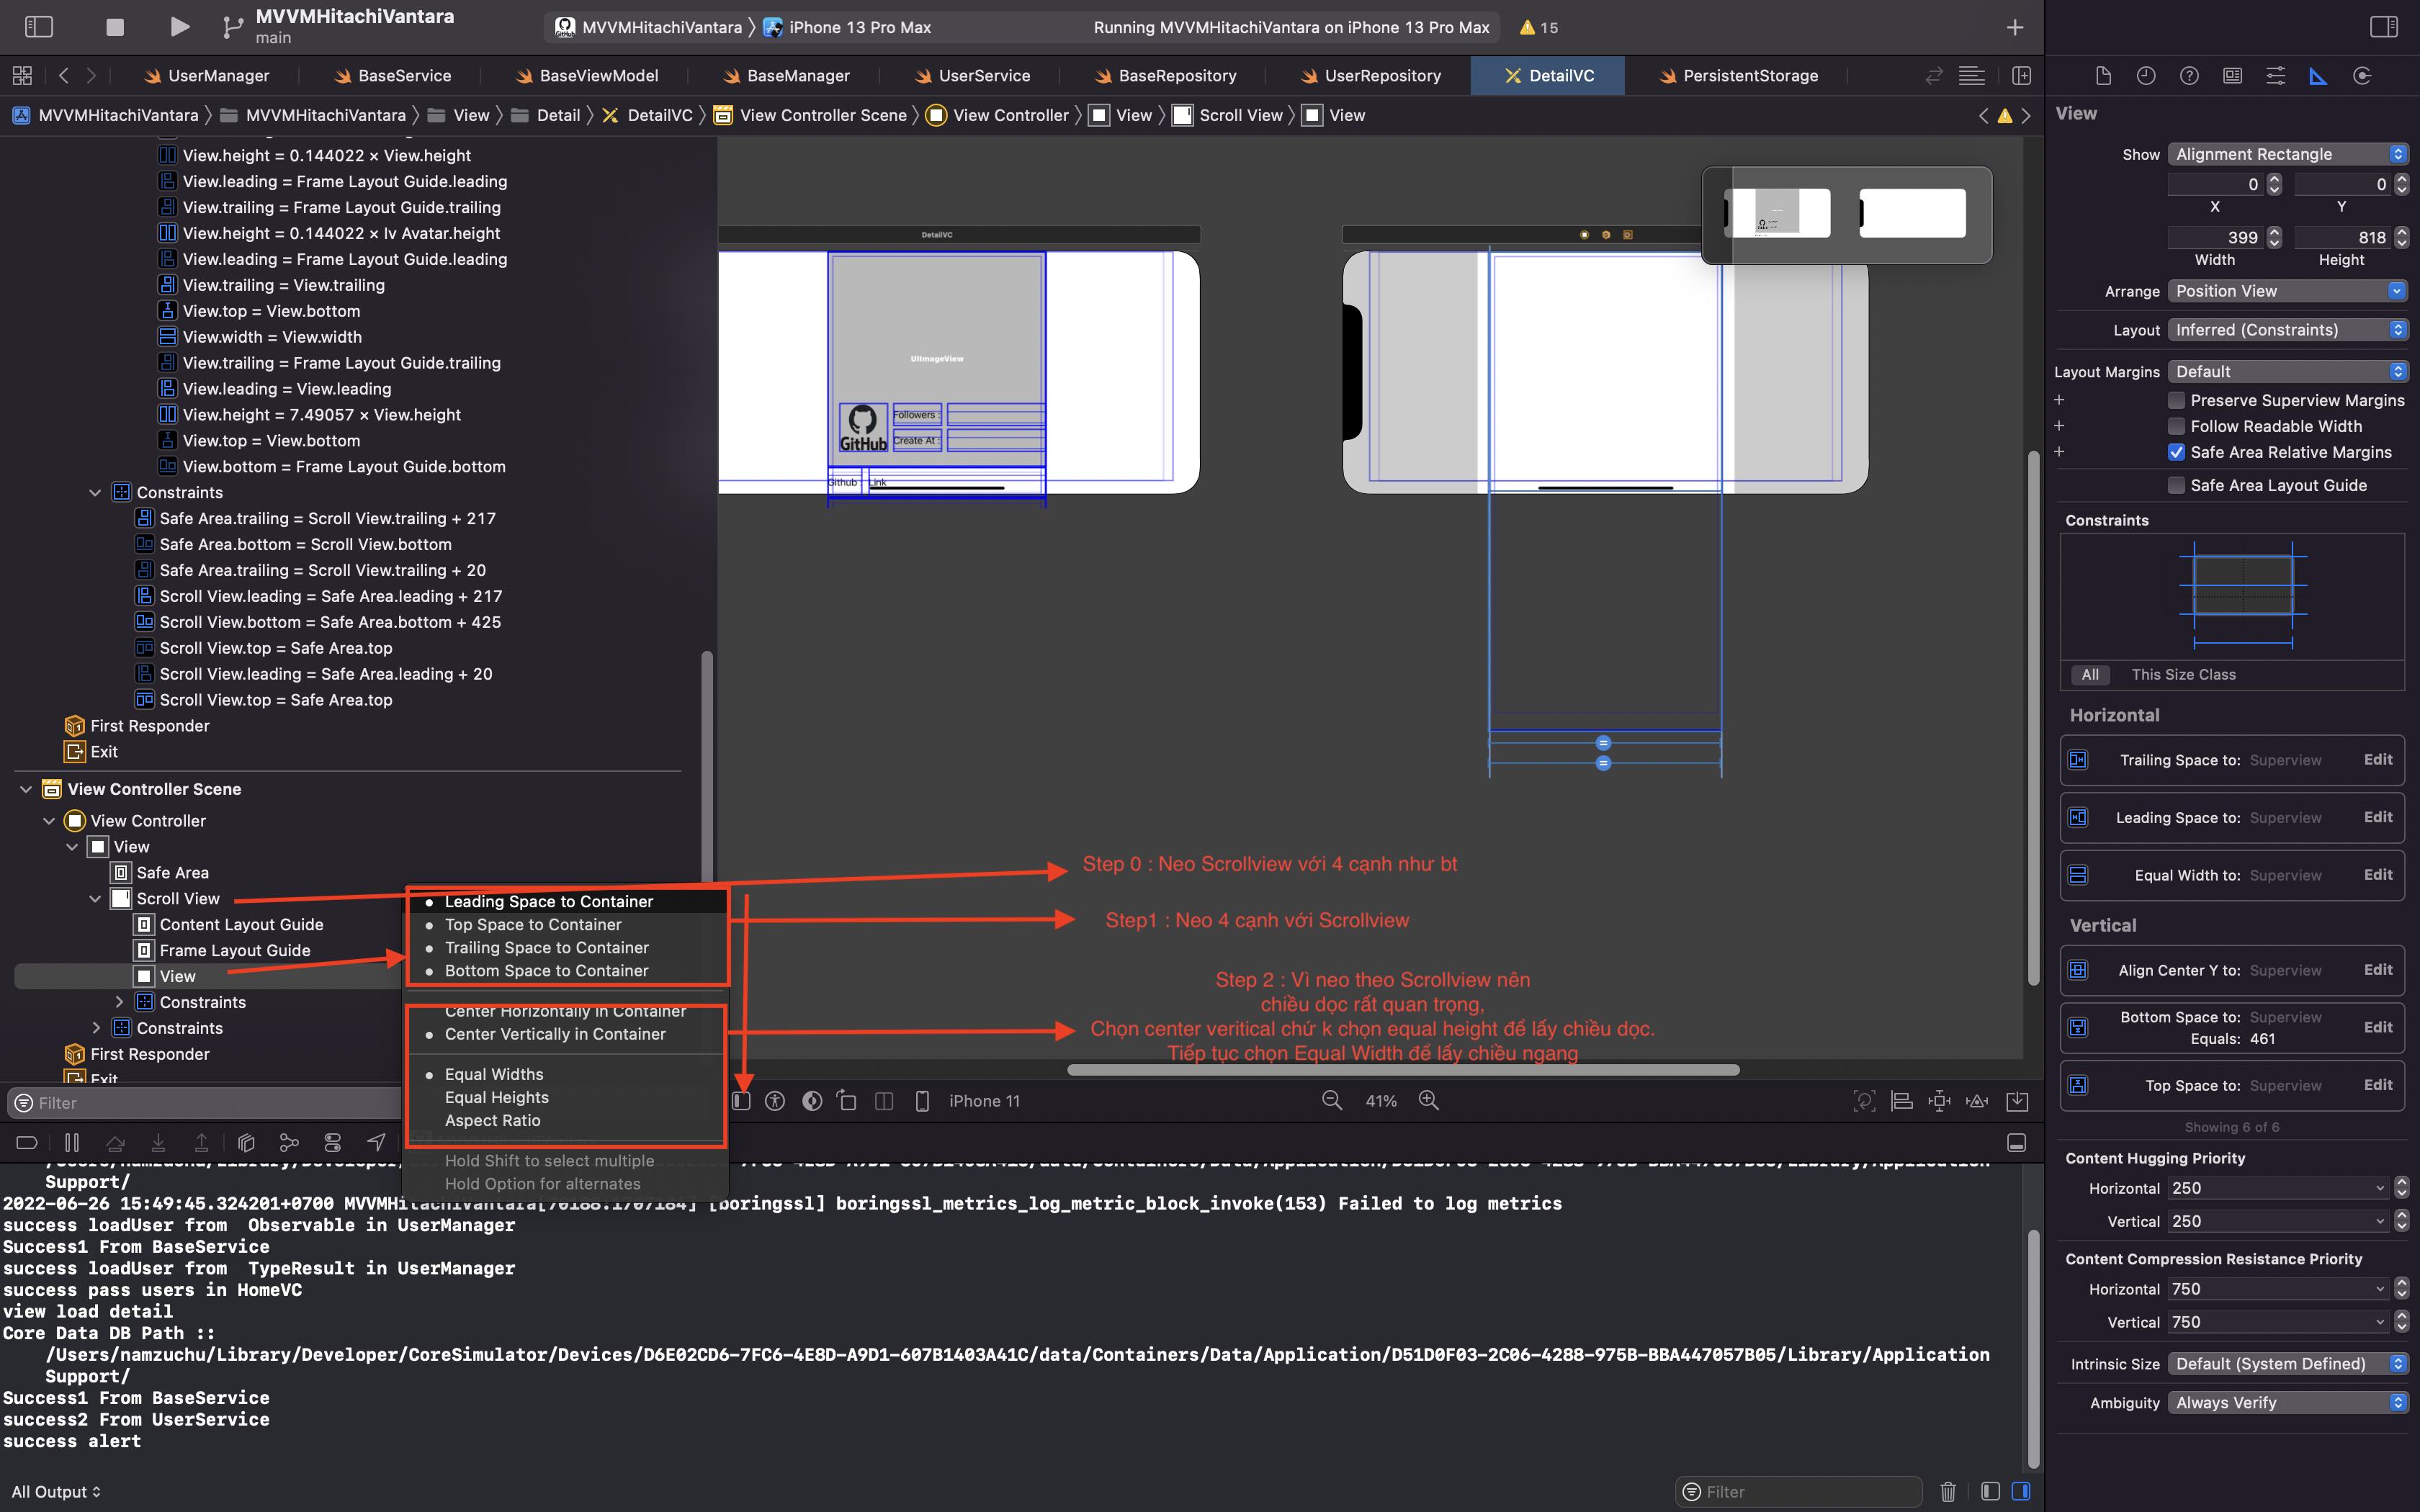Open the Connections inspector

pos(2362,76)
